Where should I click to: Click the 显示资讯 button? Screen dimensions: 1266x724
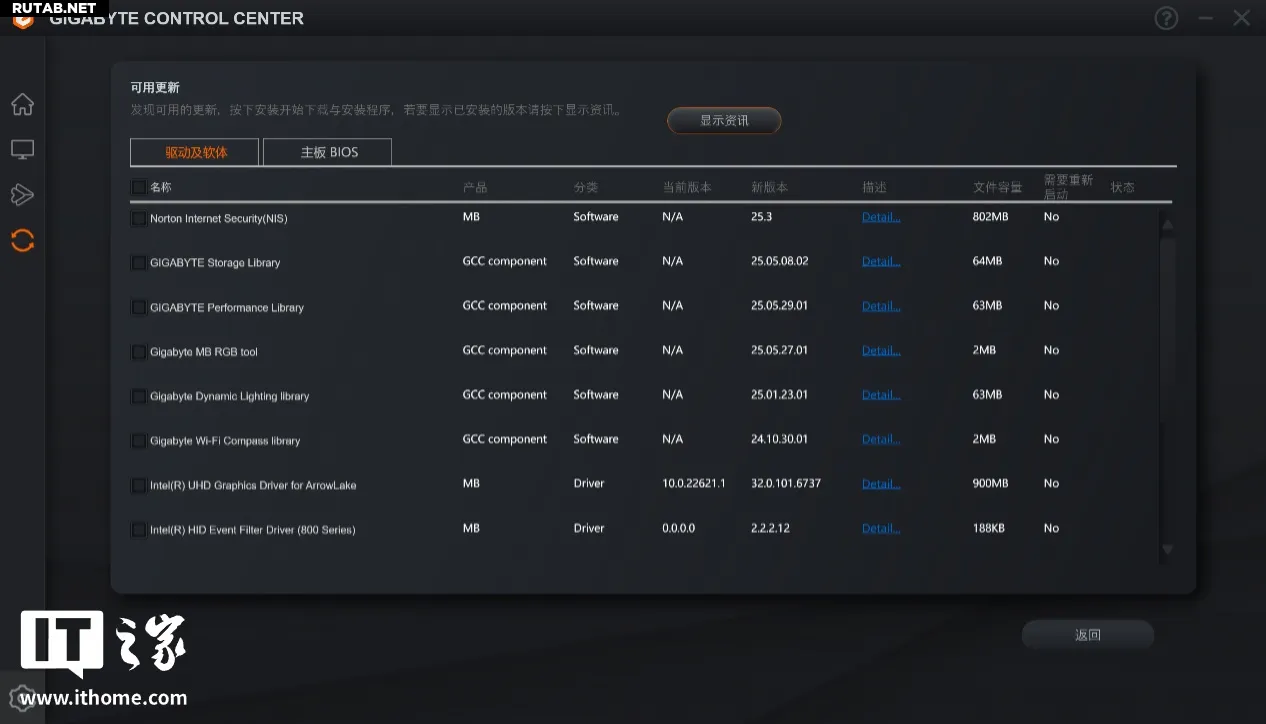tap(724, 120)
